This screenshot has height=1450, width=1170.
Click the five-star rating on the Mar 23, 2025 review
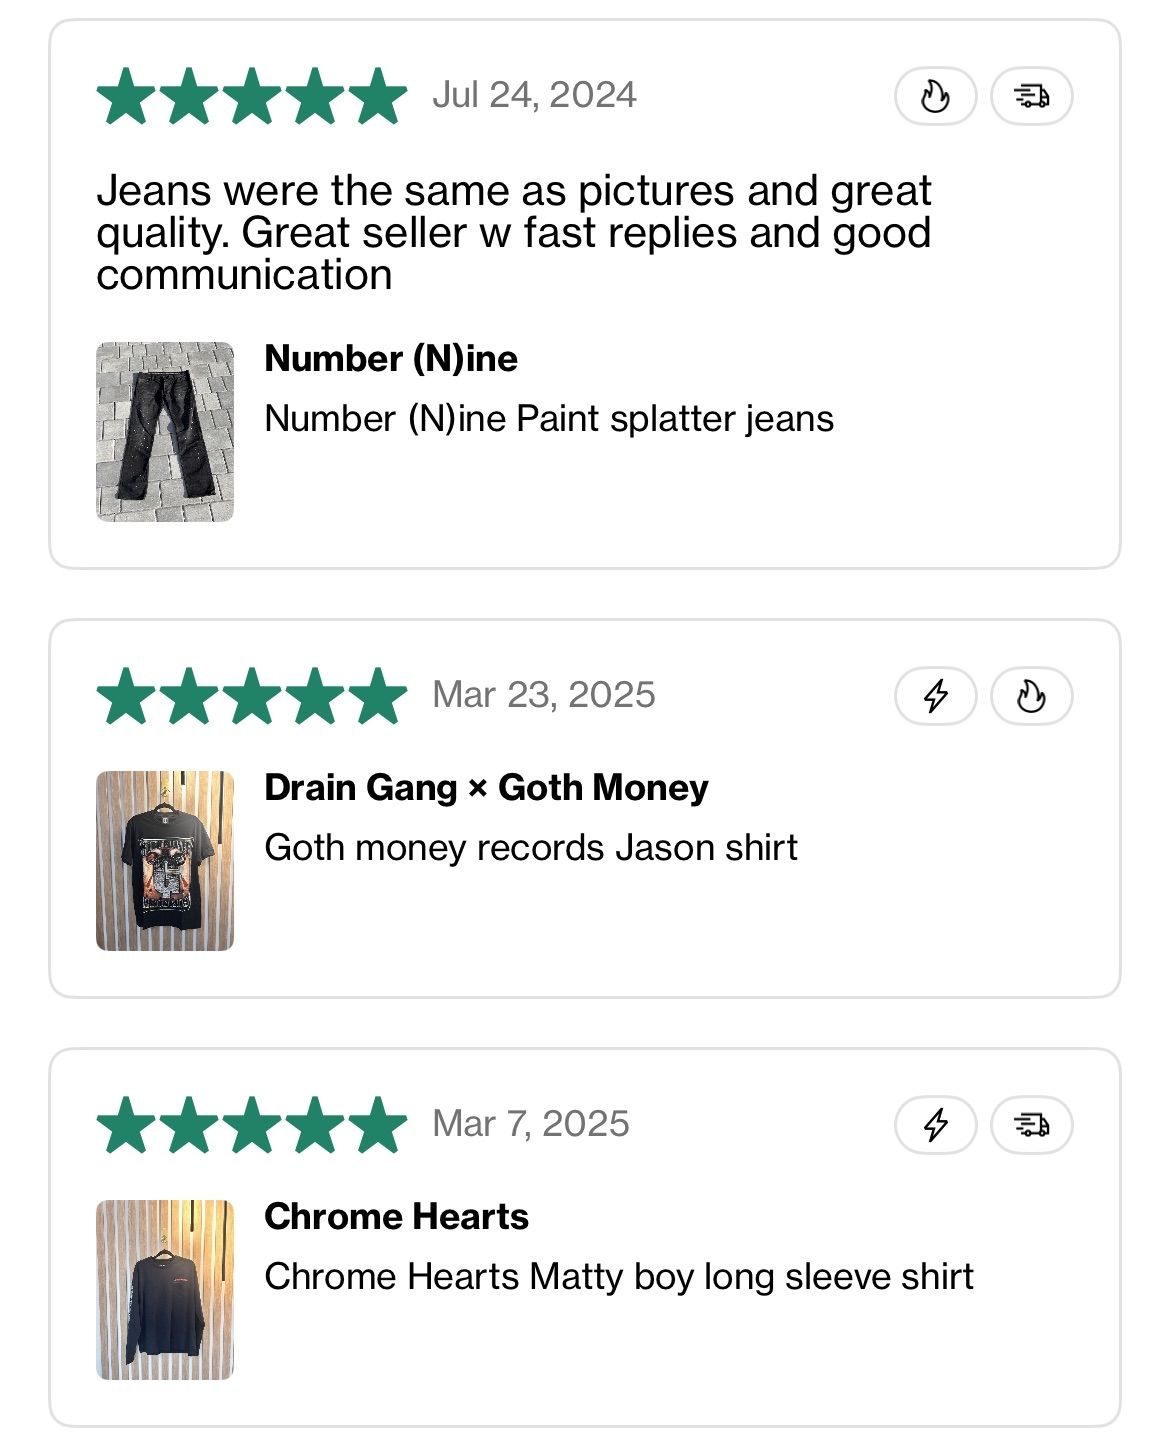click(252, 696)
